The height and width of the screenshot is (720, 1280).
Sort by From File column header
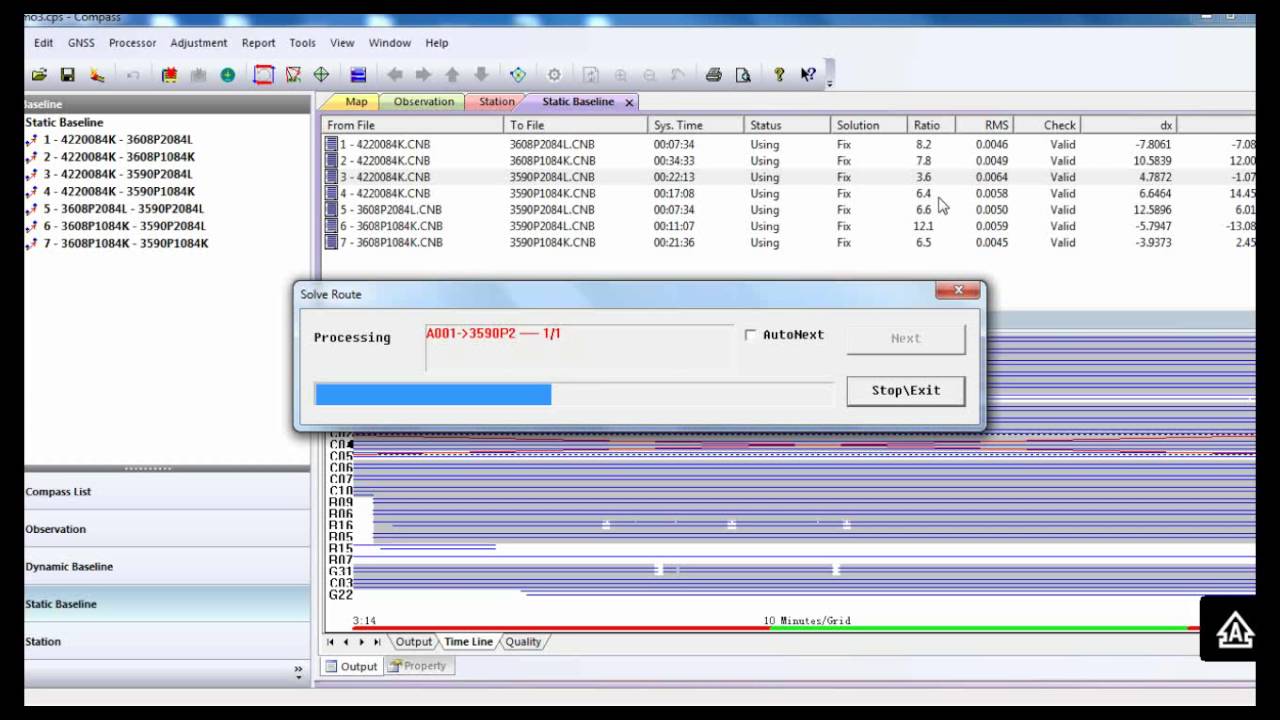(413, 125)
